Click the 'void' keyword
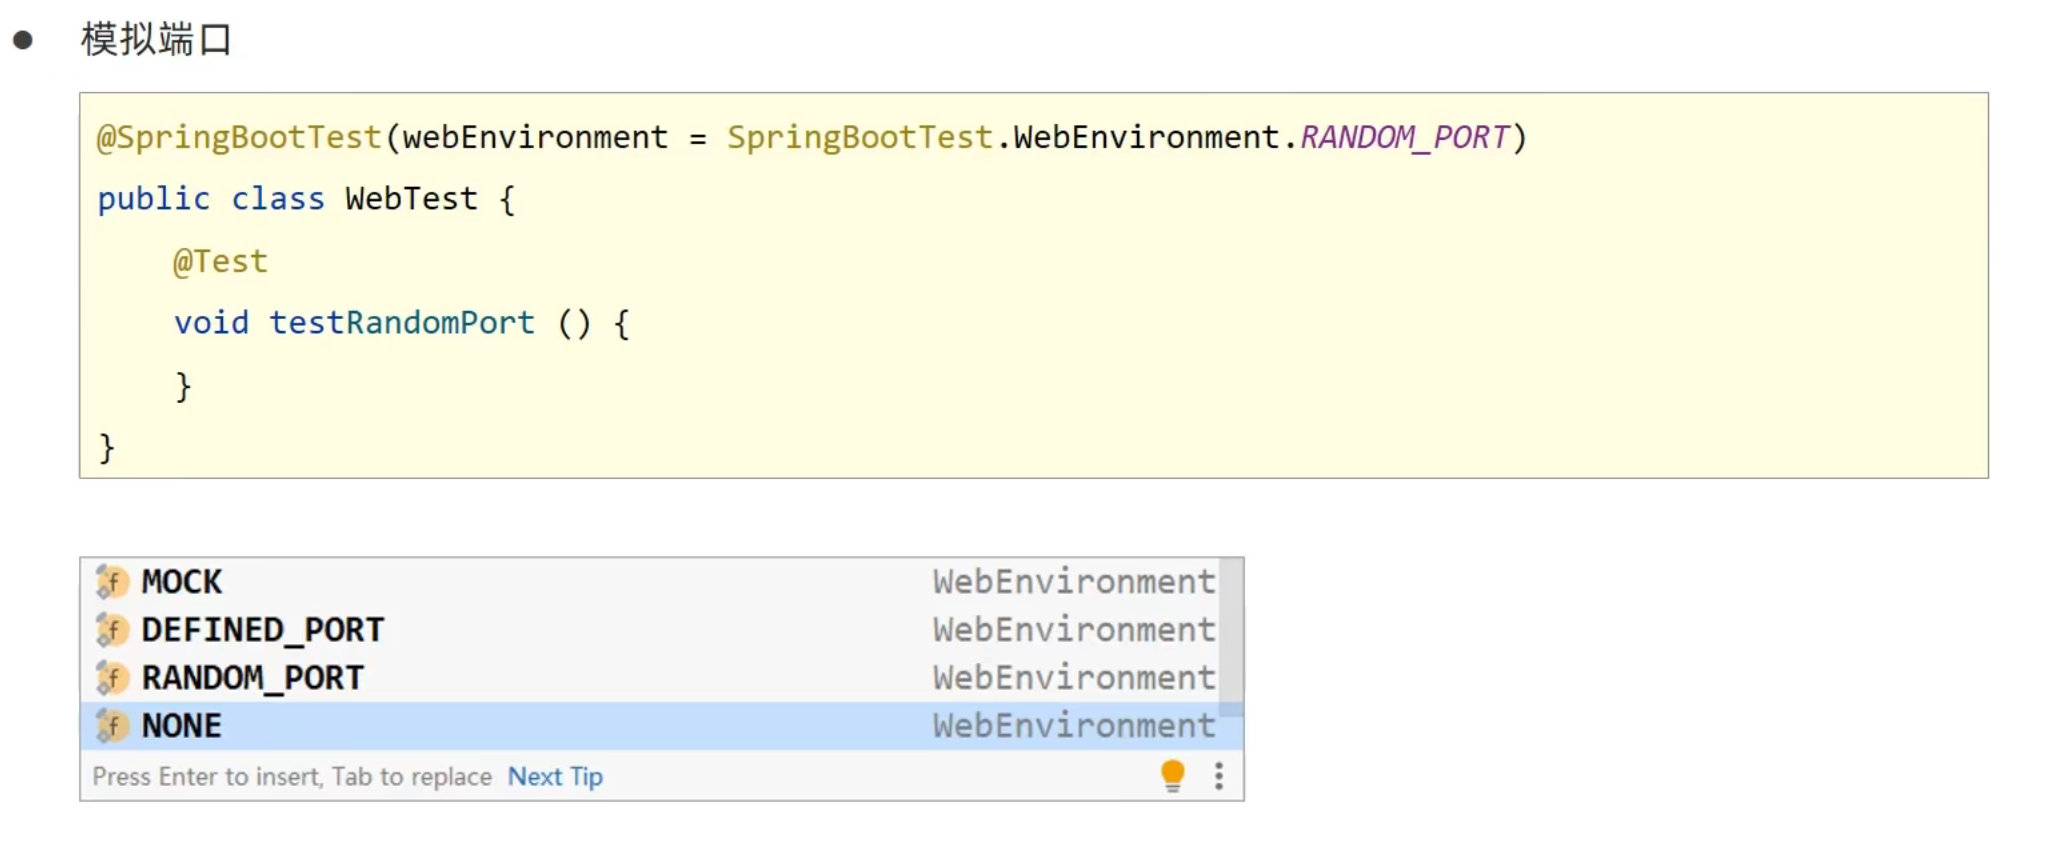2053x854 pixels. coord(211,323)
